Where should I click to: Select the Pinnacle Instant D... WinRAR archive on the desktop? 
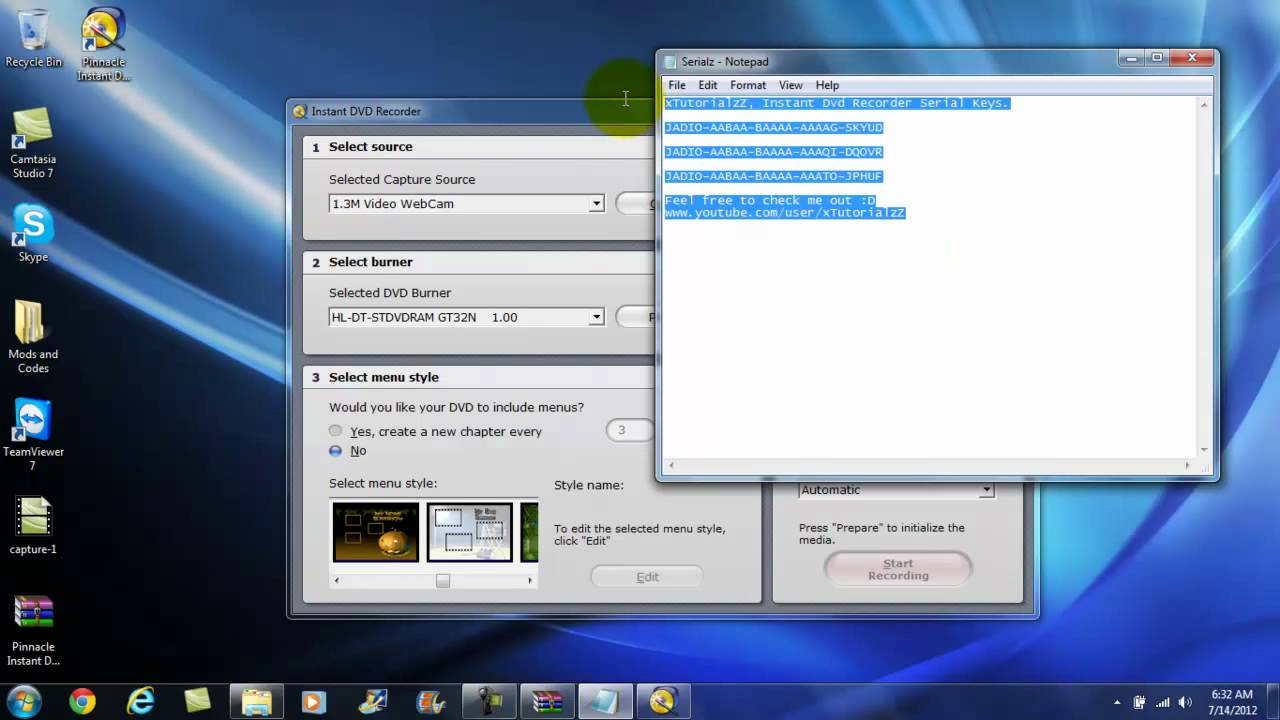pyautogui.click(x=33, y=630)
